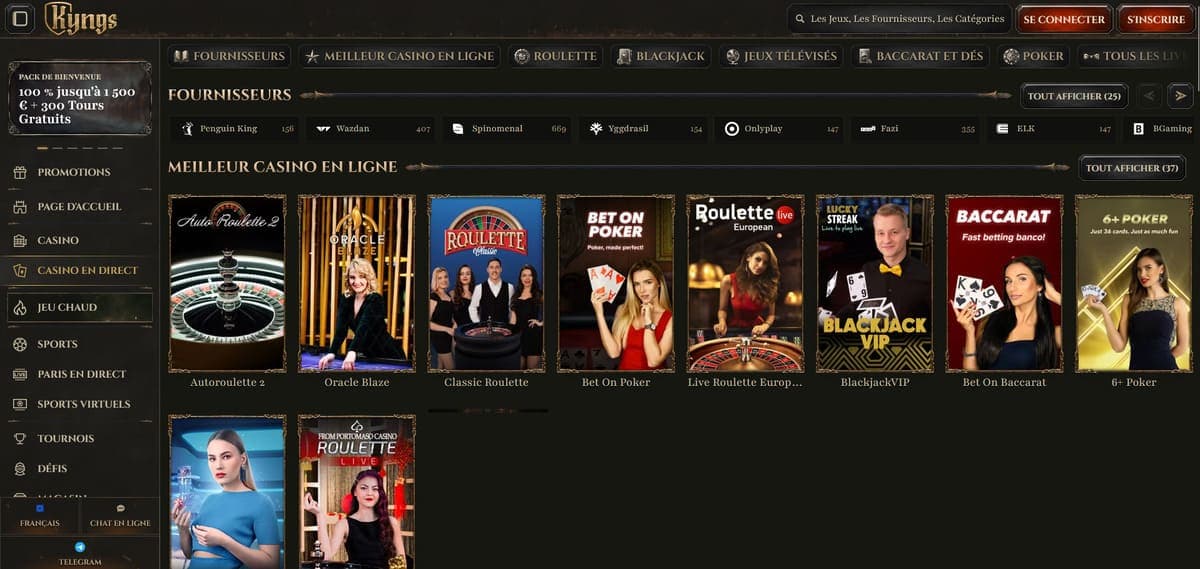Open the blue-dress dealer game thumbnail
The height and width of the screenshot is (569, 1200).
pos(227,492)
